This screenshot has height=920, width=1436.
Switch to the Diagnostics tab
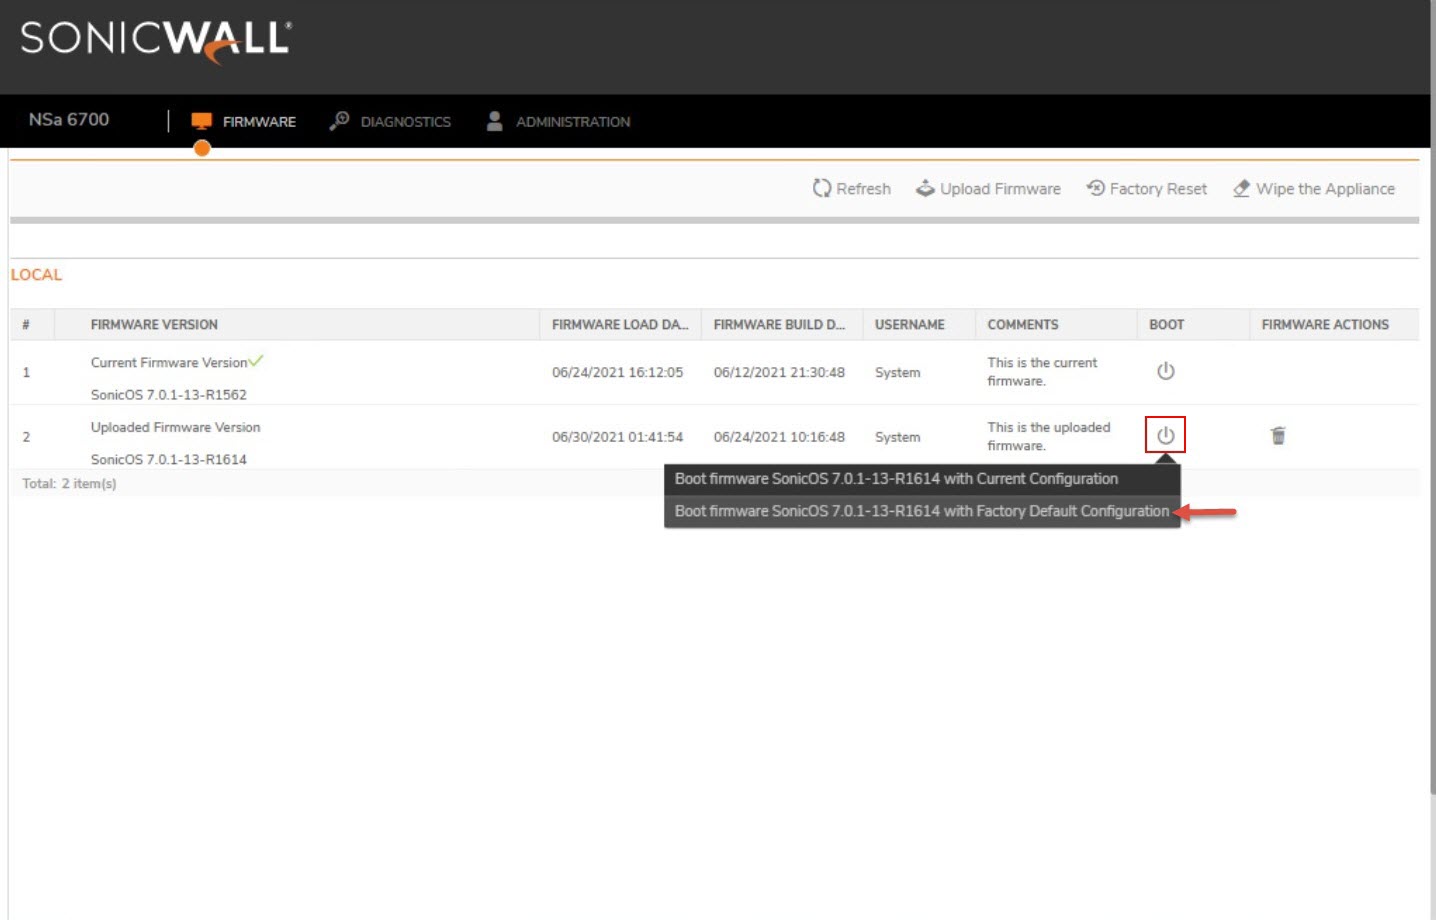pyautogui.click(x=405, y=122)
